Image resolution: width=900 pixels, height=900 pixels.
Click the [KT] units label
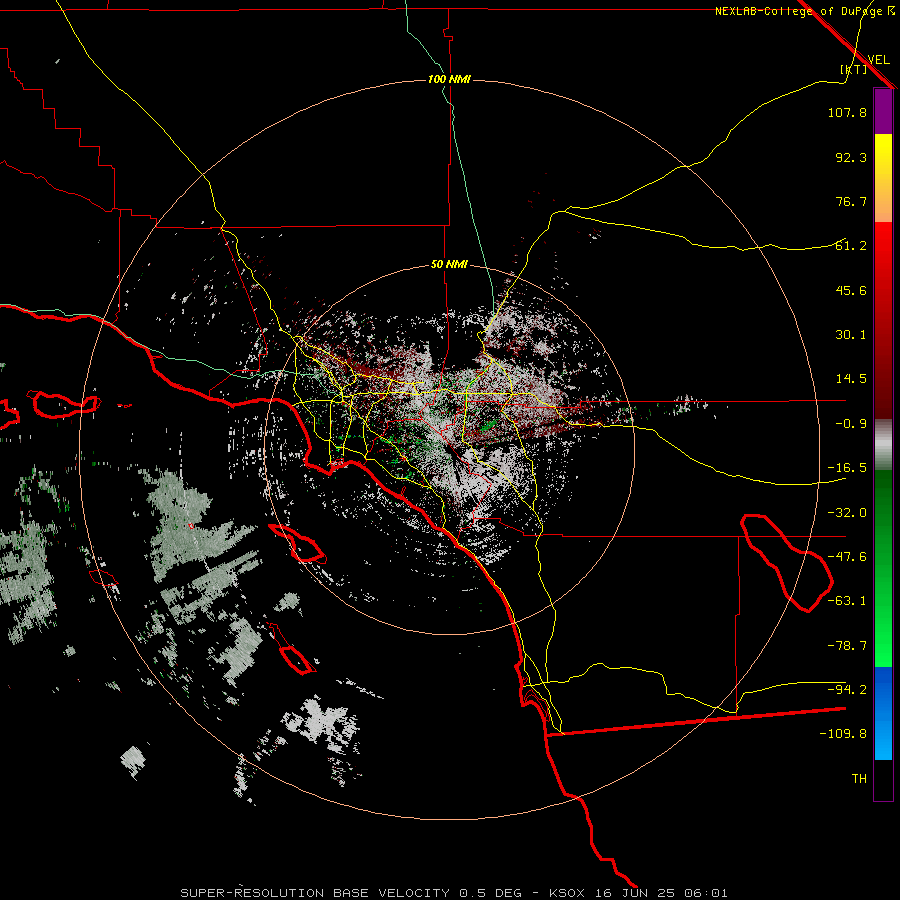tap(853, 69)
